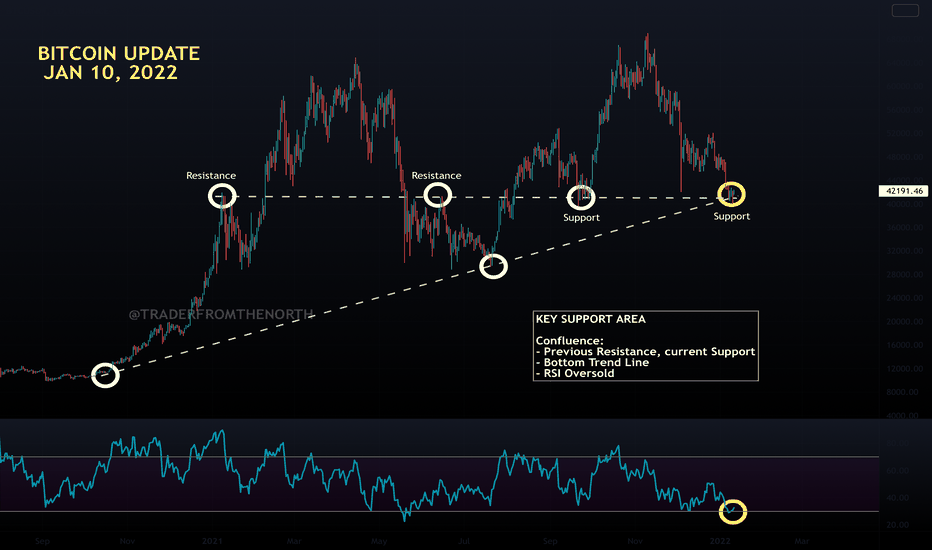Click the Support label under the yellow circle
Screen dimensions: 932x550
732,216
